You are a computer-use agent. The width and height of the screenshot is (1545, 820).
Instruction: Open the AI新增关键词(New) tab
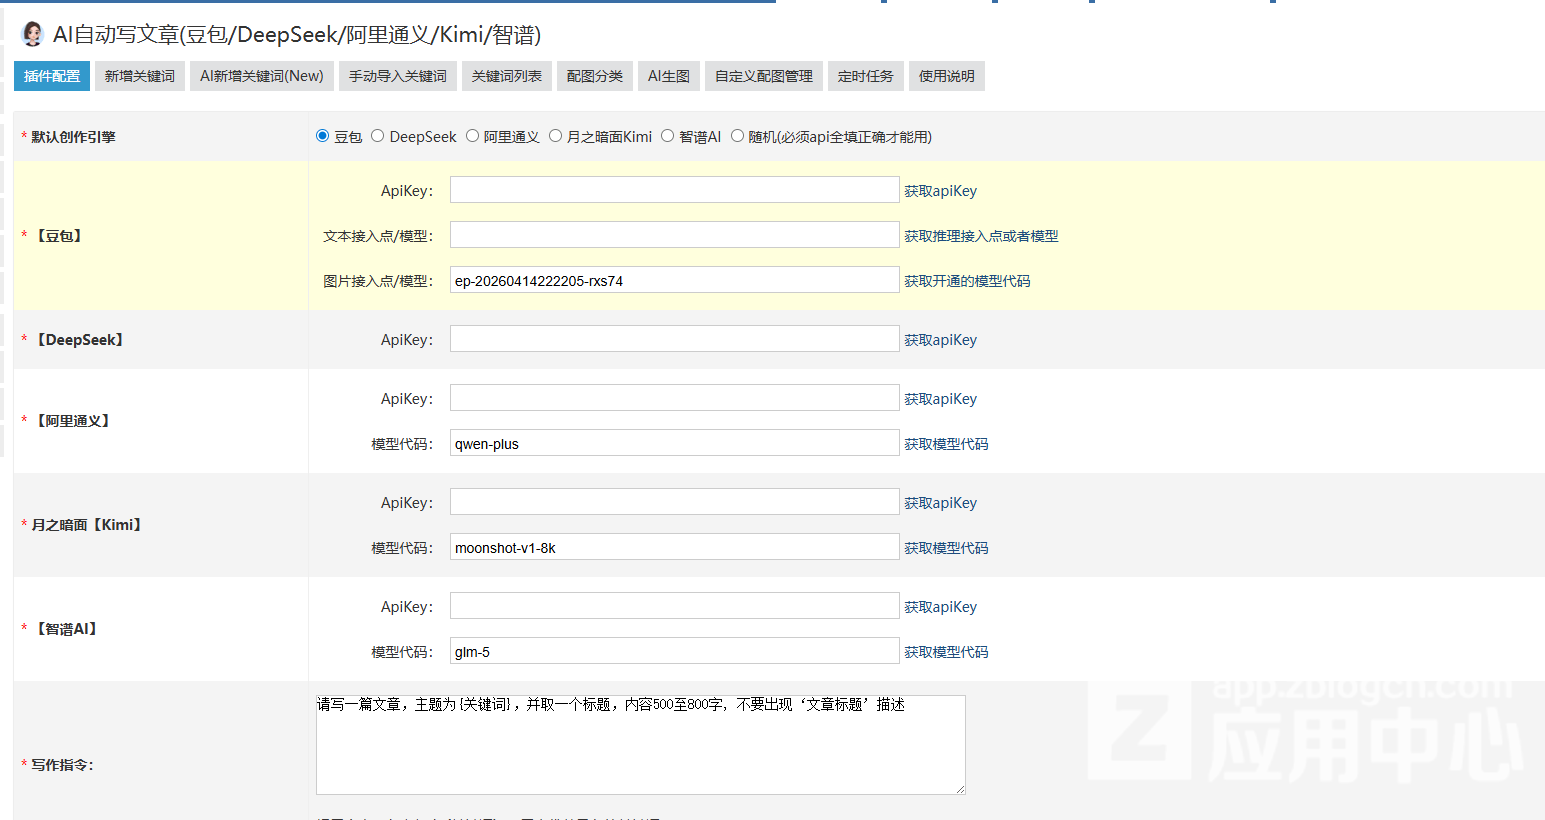[x=262, y=76]
